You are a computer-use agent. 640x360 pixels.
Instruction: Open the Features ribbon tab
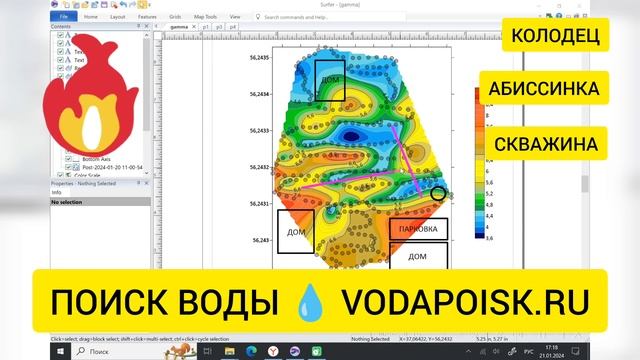pyautogui.click(x=147, y=17)
